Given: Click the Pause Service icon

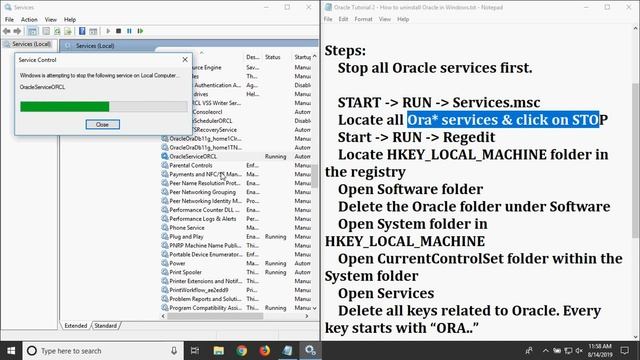Looking at the screenshot, I should [129, 31].
